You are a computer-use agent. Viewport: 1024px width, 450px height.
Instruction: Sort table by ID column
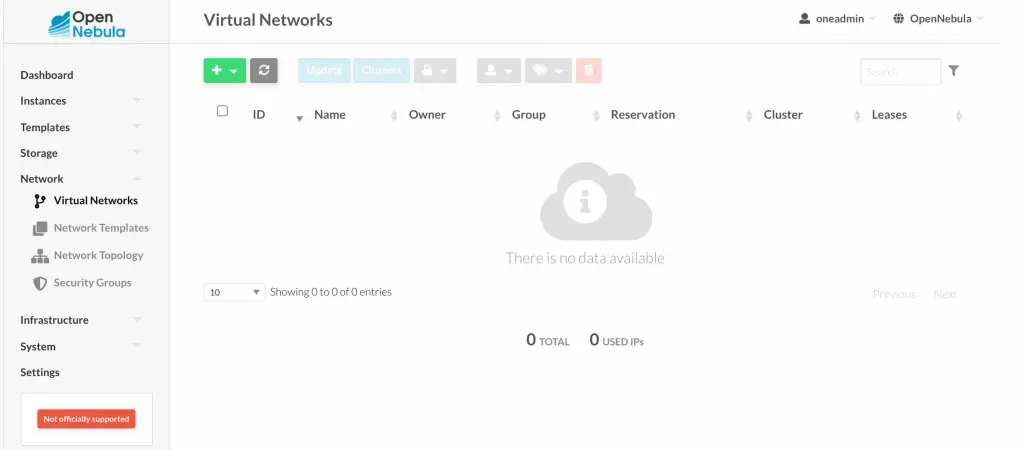pyautogui.click(x=259, y=115)
